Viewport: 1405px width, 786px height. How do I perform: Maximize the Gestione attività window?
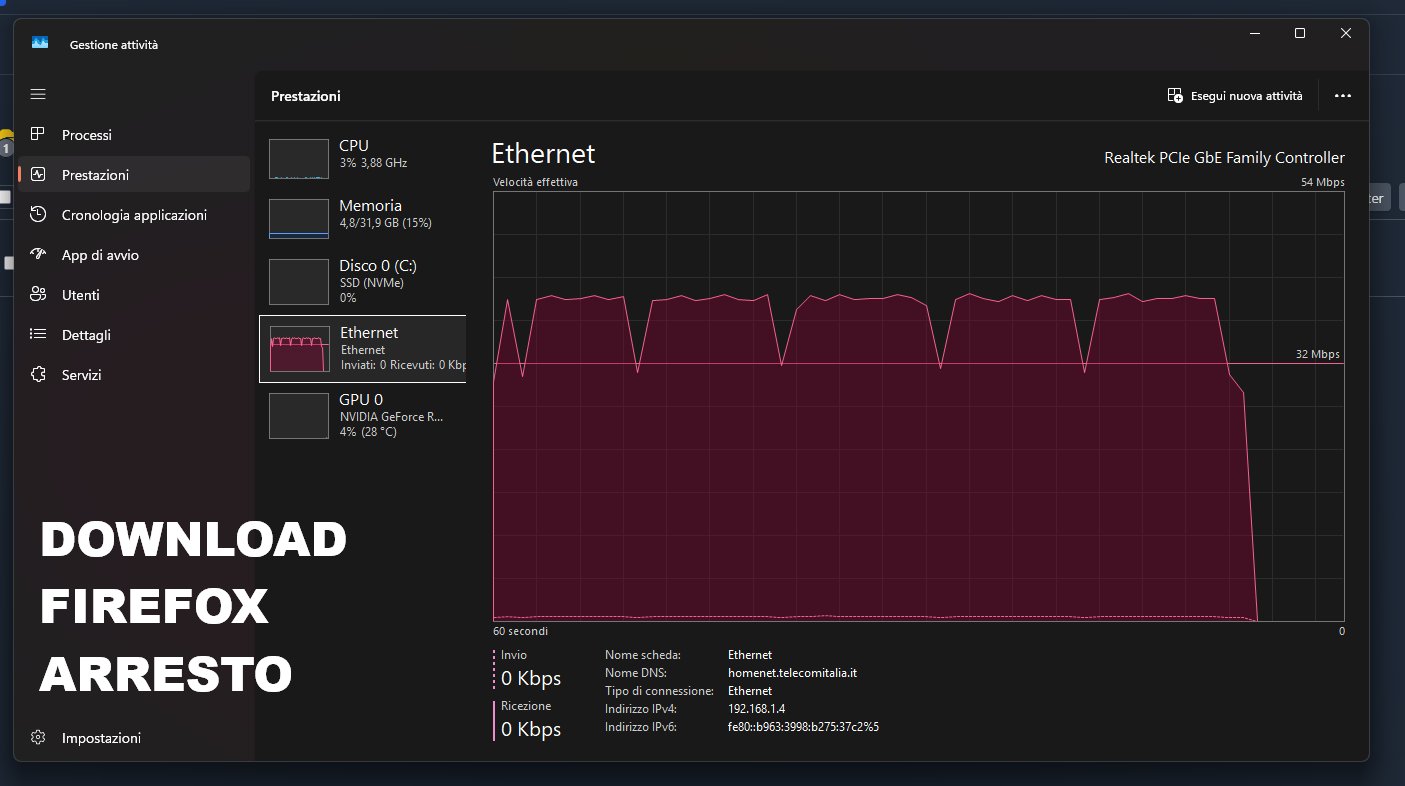(x=1300, y=33)
